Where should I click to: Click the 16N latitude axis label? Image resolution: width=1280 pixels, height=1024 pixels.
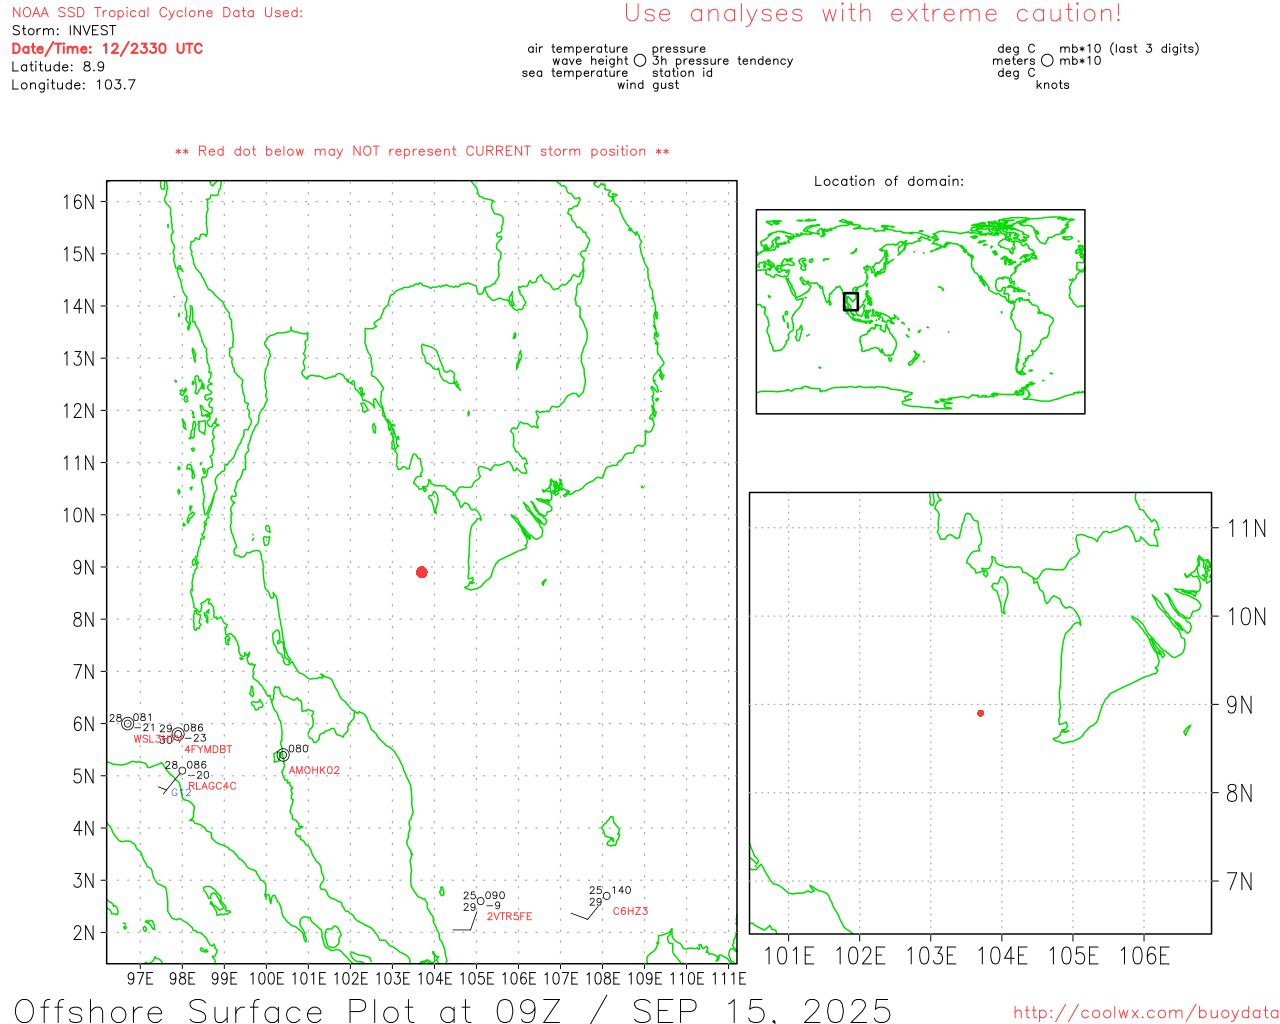pyautogui.click(x=79, y=202)
